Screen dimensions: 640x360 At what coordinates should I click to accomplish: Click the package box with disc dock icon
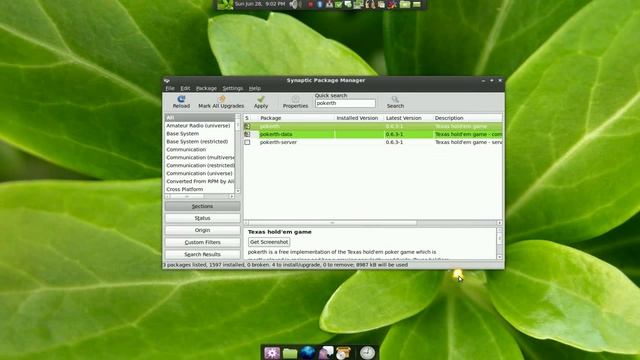(343, 353)
